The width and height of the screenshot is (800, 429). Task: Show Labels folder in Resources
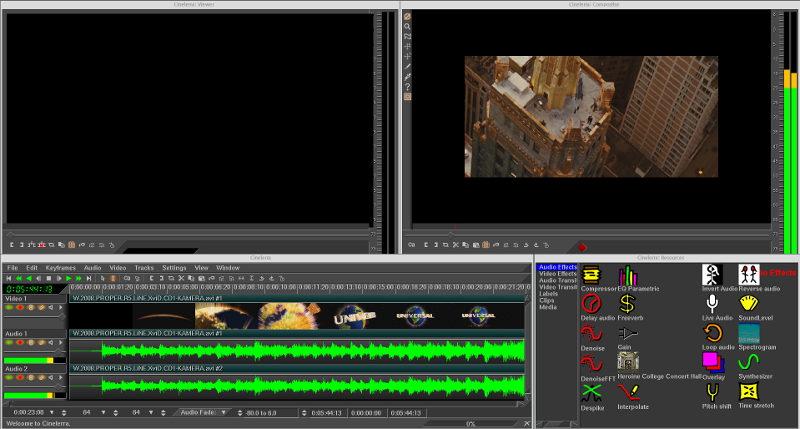tap(548, 294)
